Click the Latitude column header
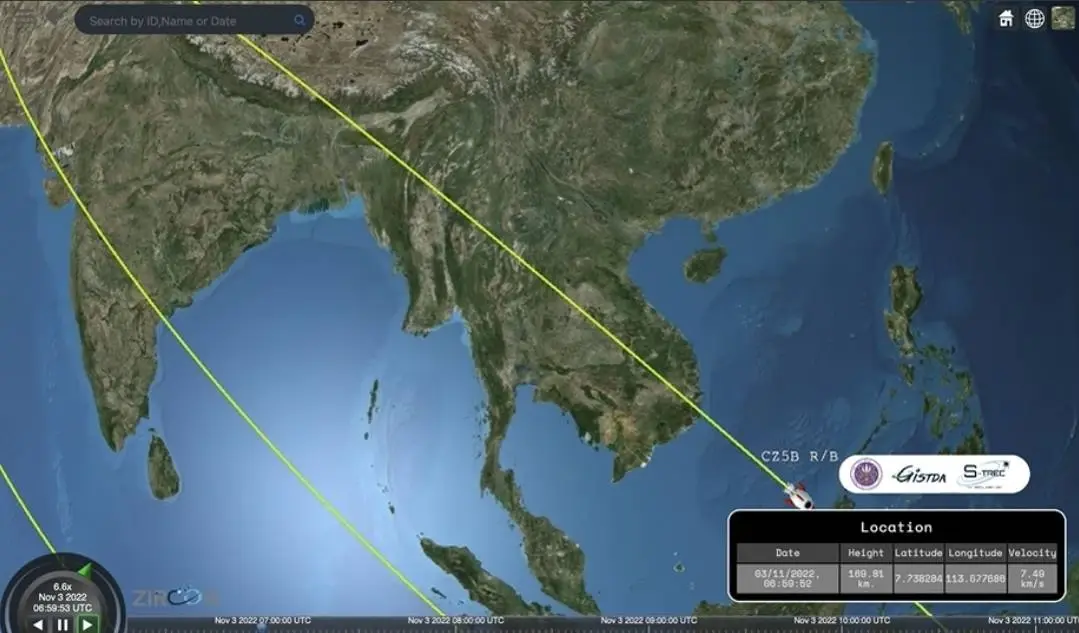 [919, 552]
